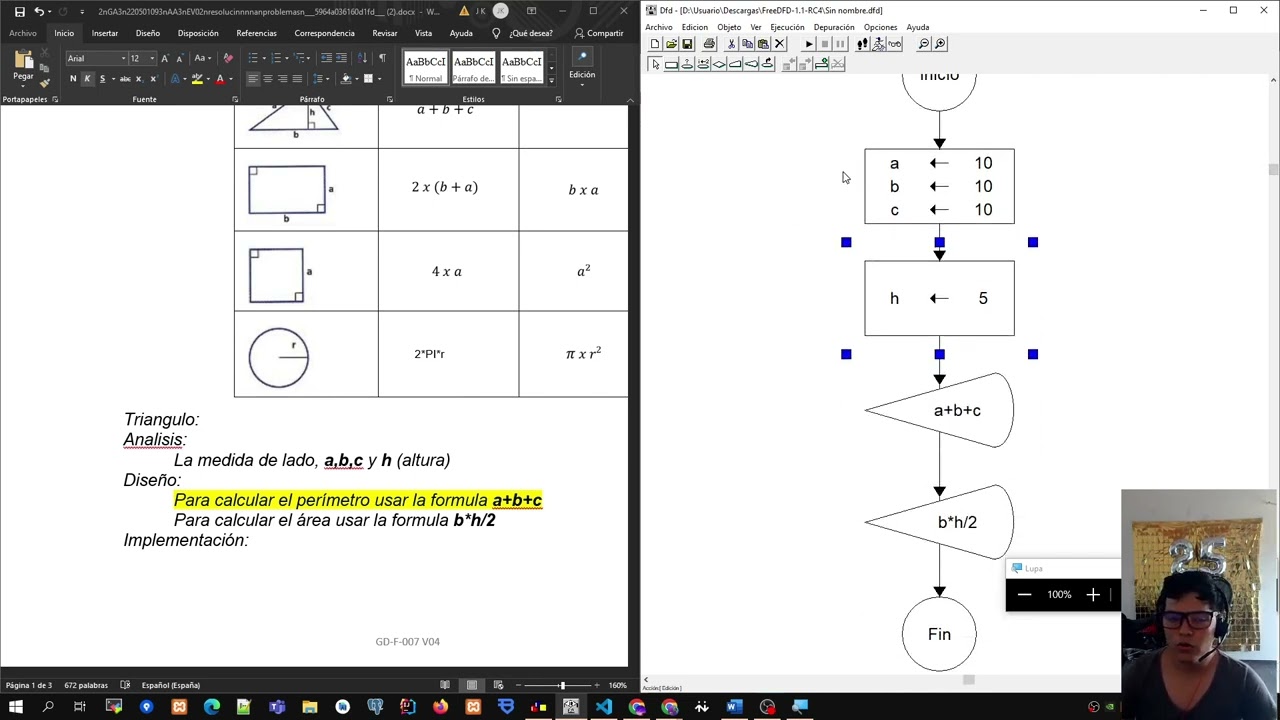Open the font size dropdown showing 12
1280x720 pixels.
152,58
